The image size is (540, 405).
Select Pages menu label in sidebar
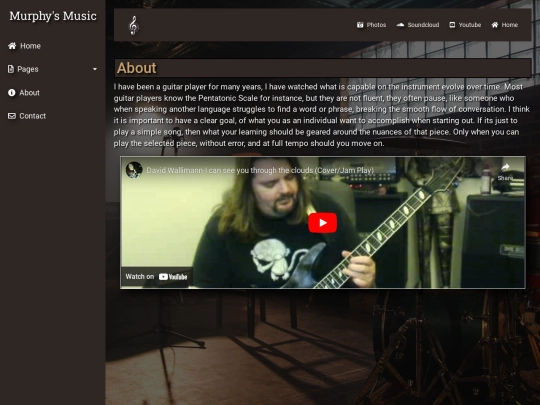[28, 69]
